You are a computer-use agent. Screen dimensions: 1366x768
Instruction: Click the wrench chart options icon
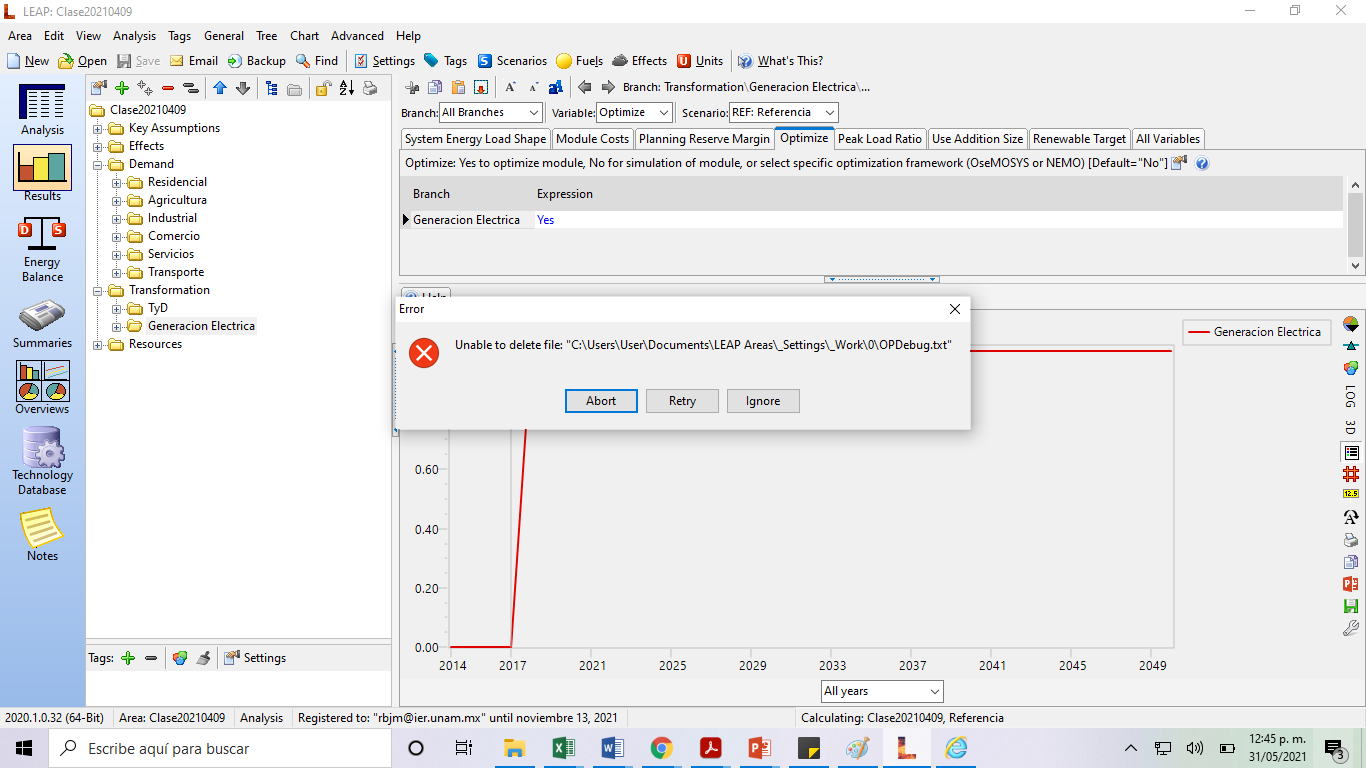[x=1350, y=628]
